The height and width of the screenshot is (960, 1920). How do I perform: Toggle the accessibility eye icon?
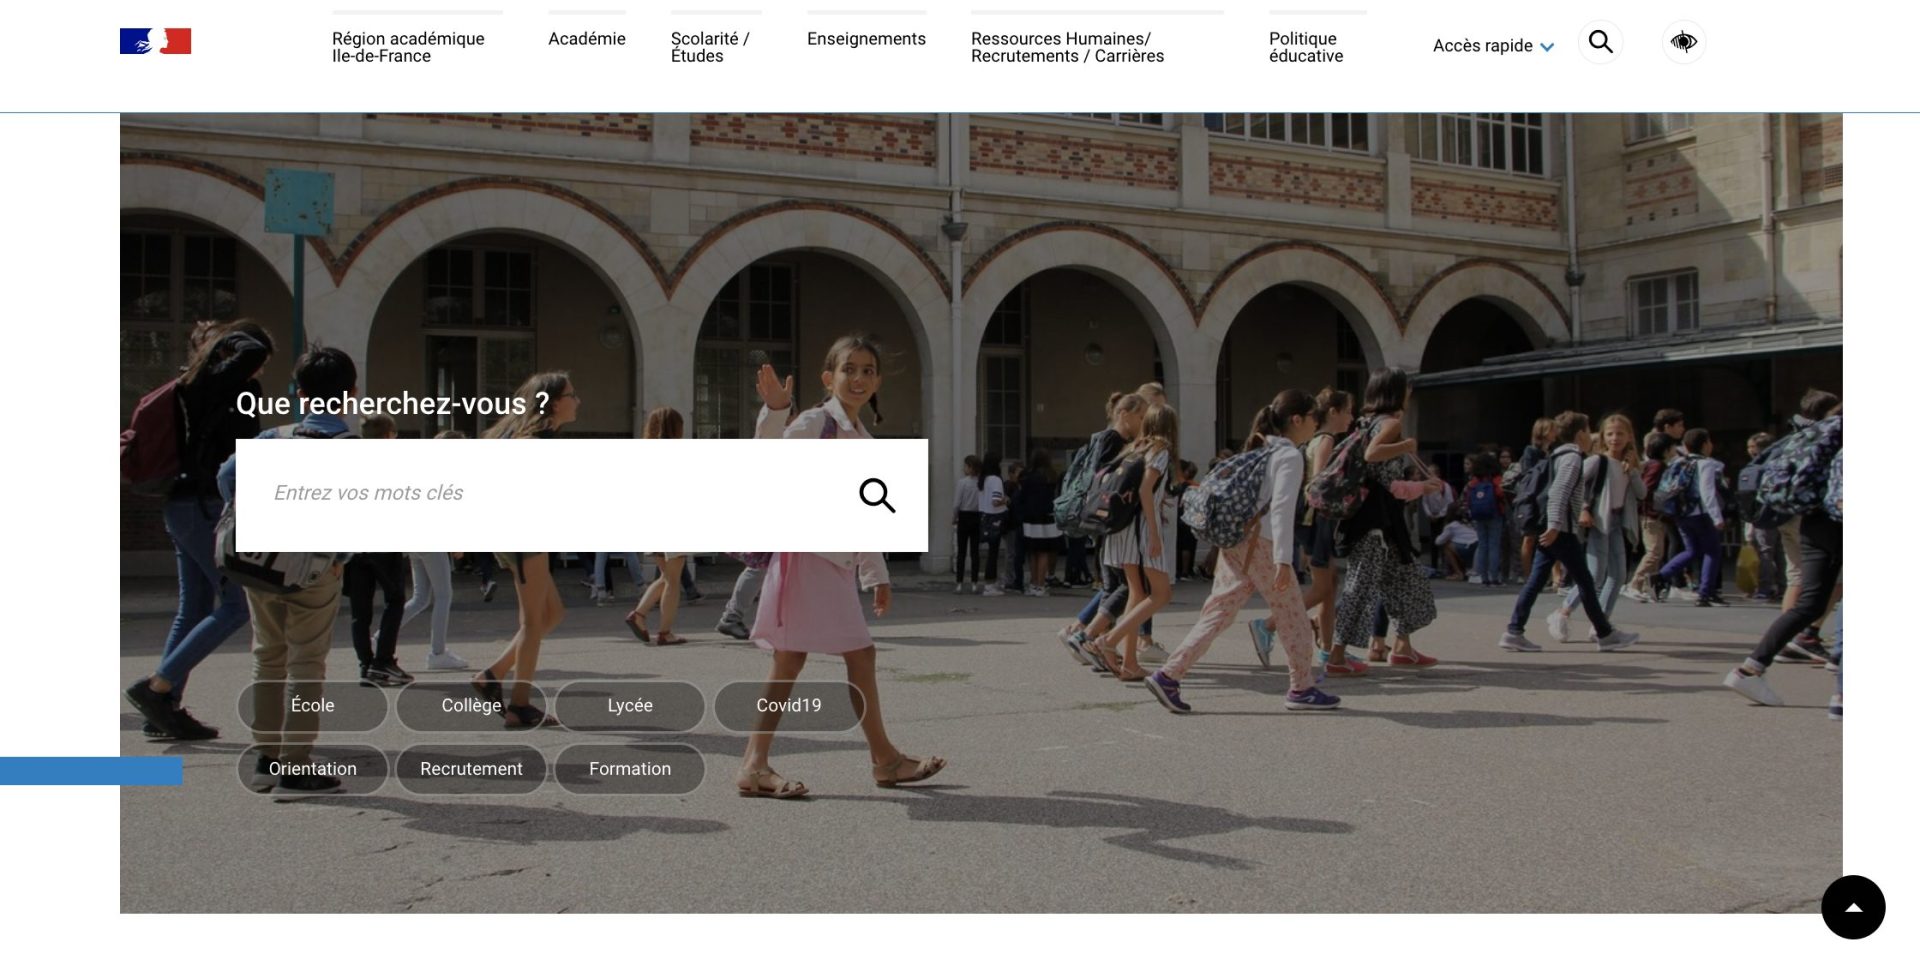pyautogui.click(x=1683, y=42)
